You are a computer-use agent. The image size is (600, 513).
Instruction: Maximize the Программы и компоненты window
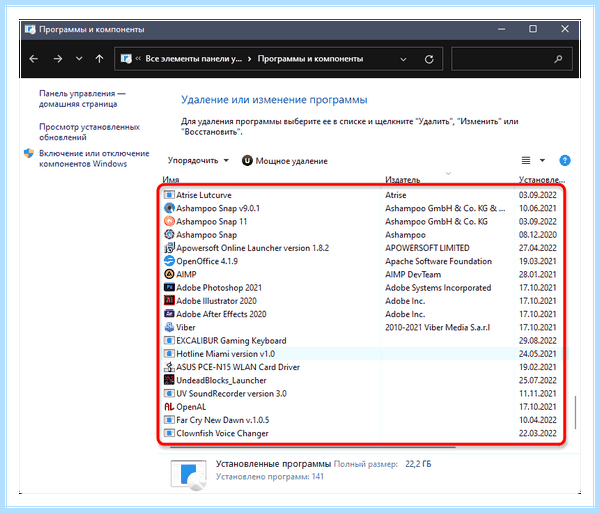[533, 29]
